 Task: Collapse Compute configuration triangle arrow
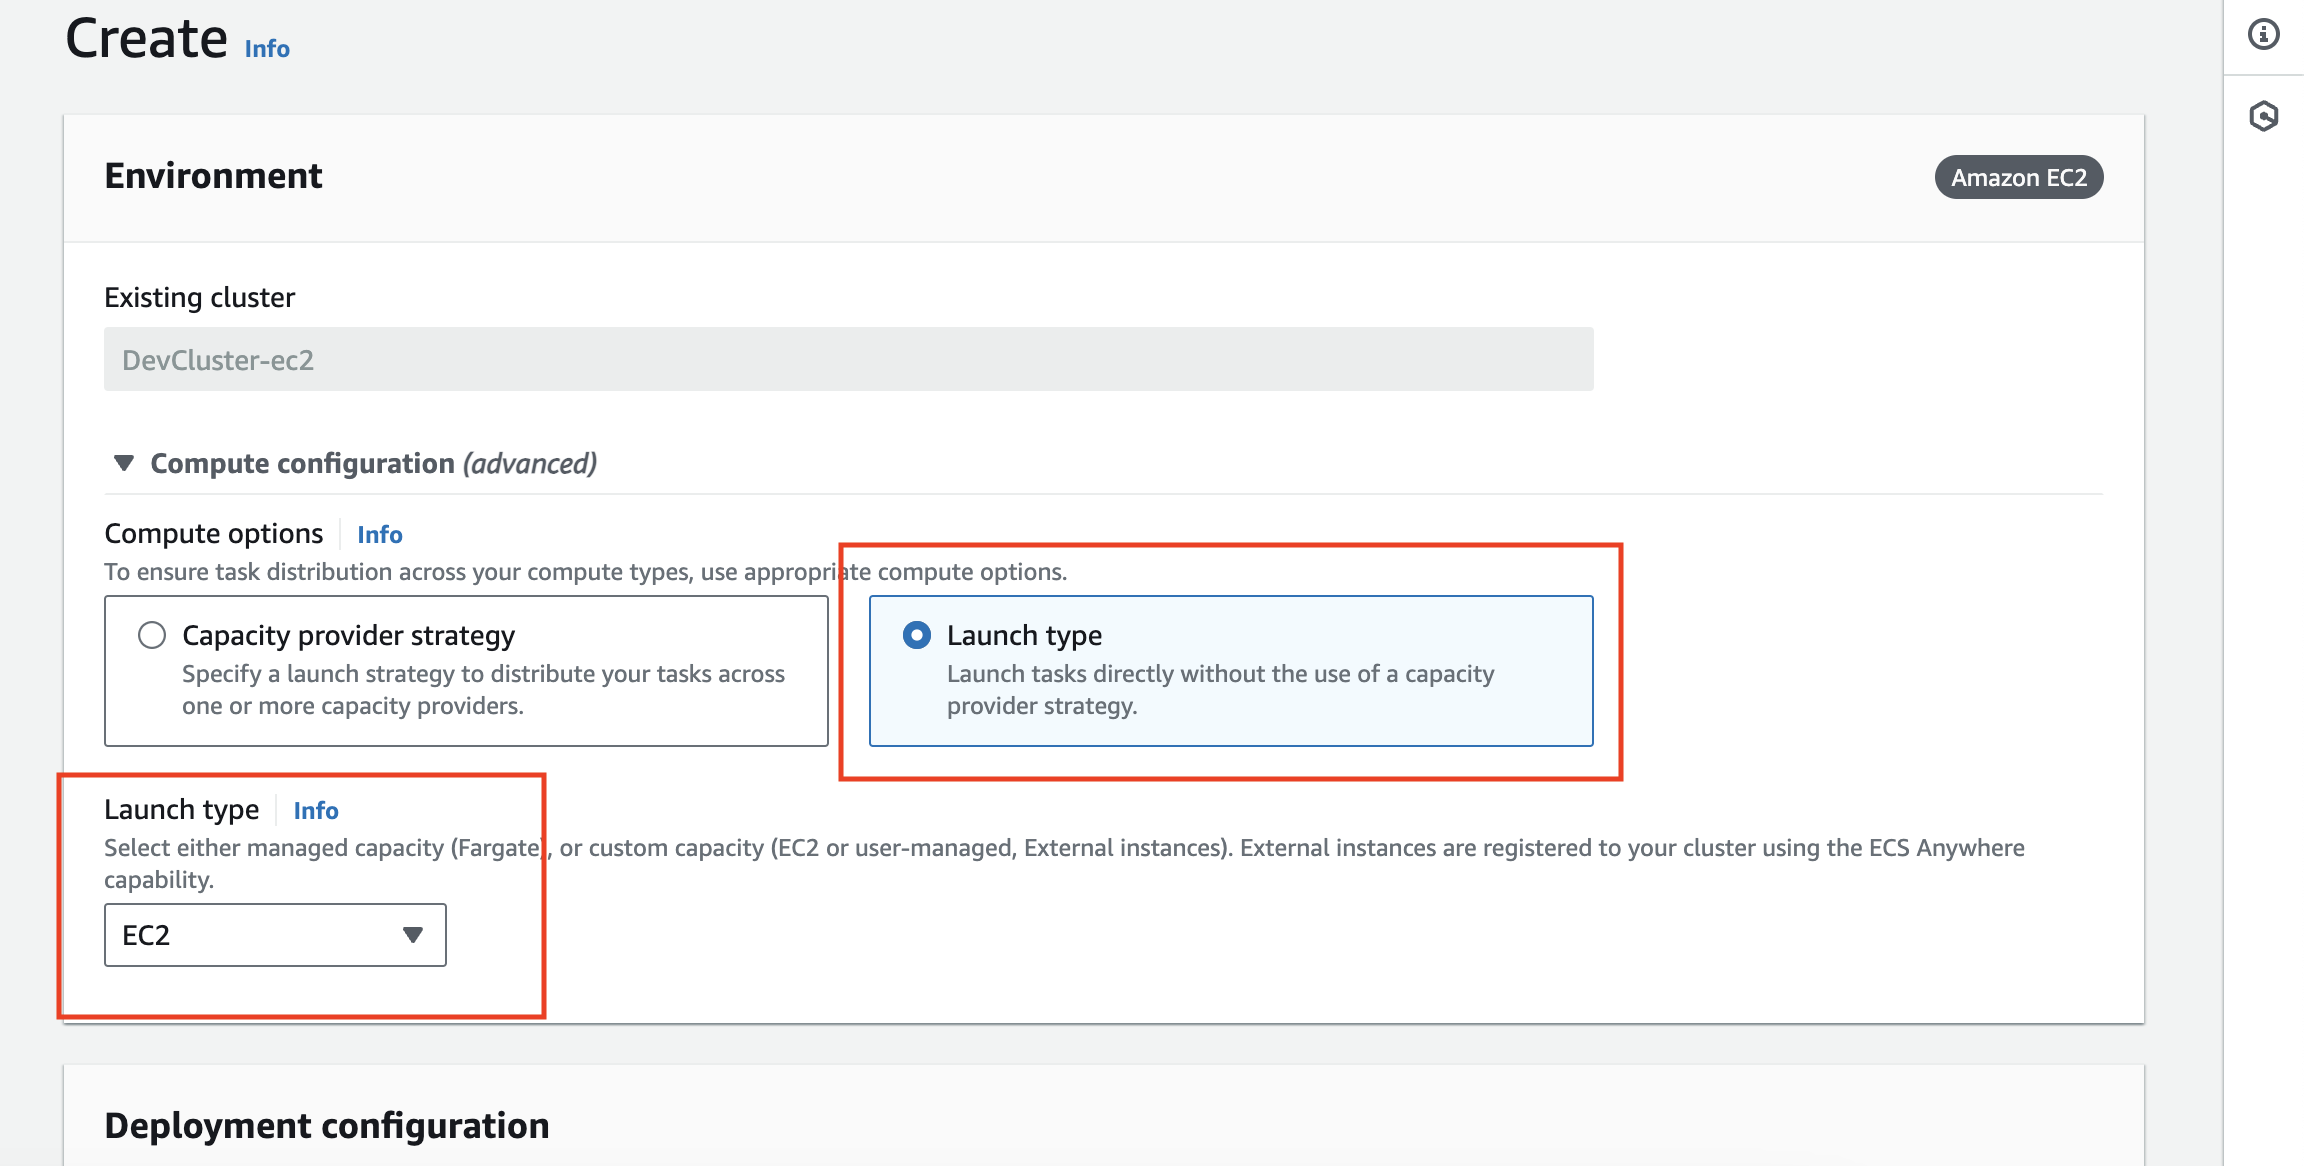click(124, 463)
